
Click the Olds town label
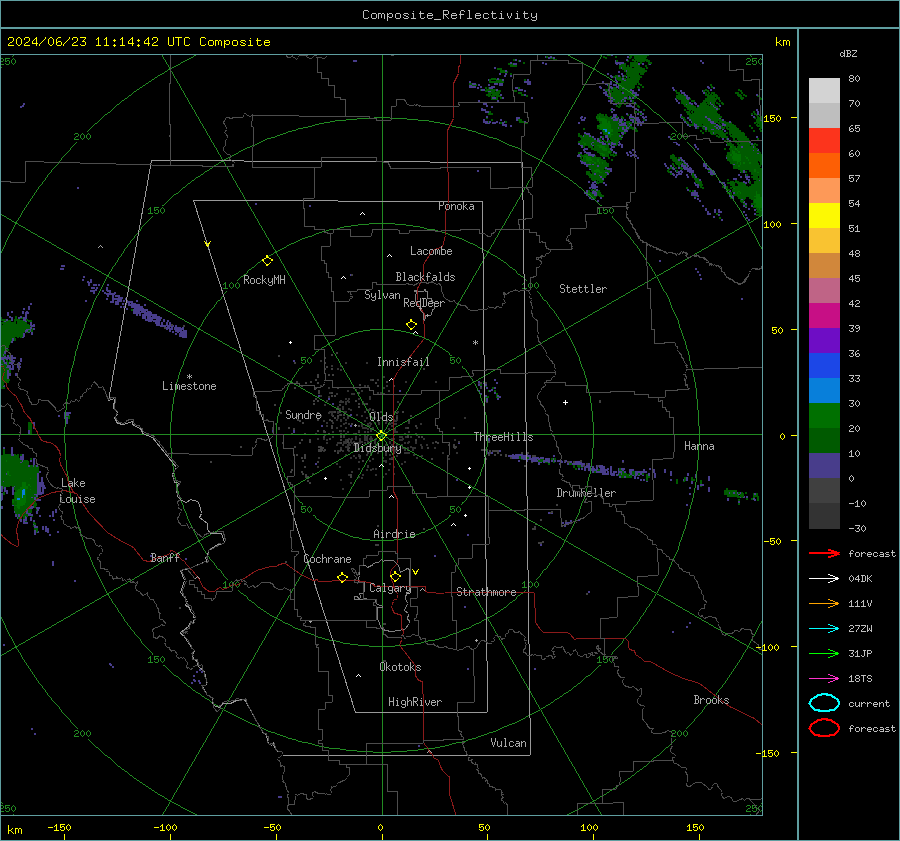point(381,417)
